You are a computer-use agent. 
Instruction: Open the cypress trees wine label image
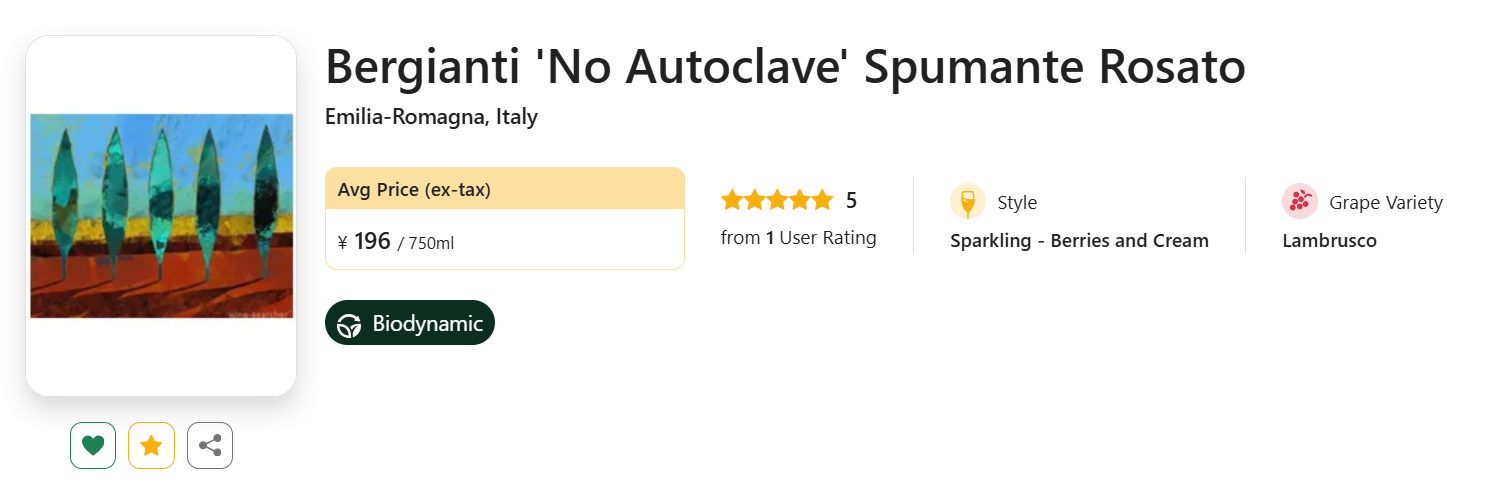pos(161,216)
